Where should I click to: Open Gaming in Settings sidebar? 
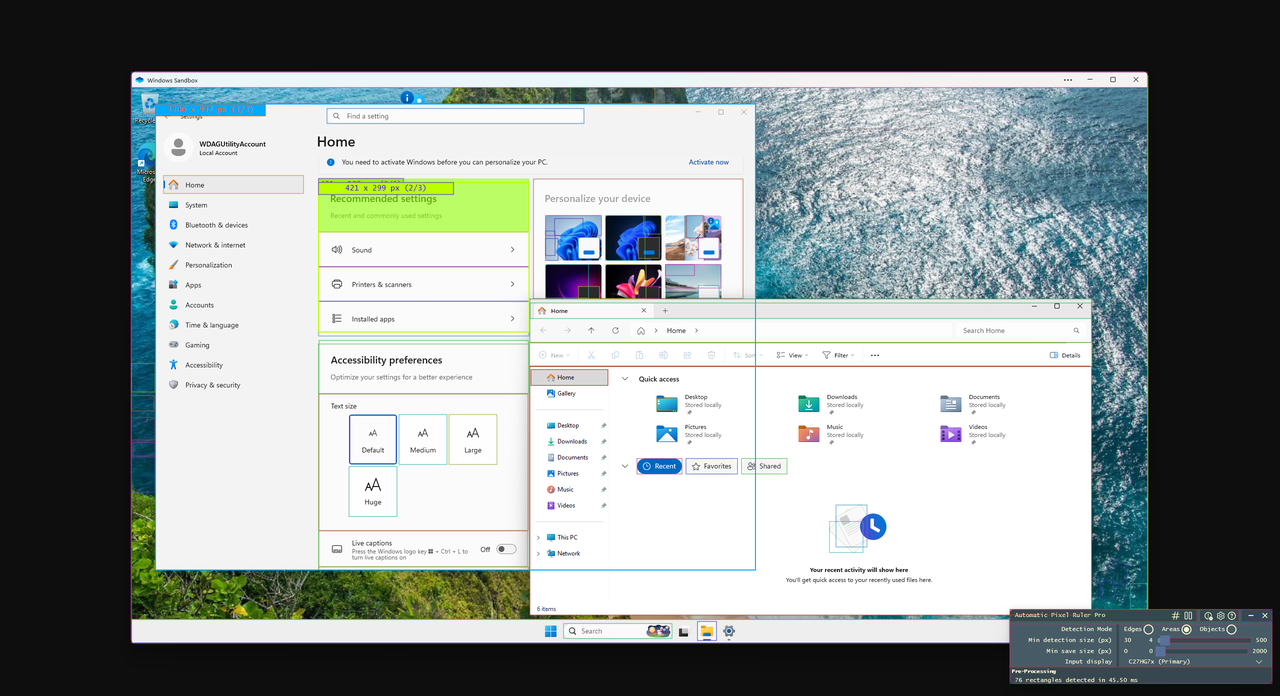point(234,345)
